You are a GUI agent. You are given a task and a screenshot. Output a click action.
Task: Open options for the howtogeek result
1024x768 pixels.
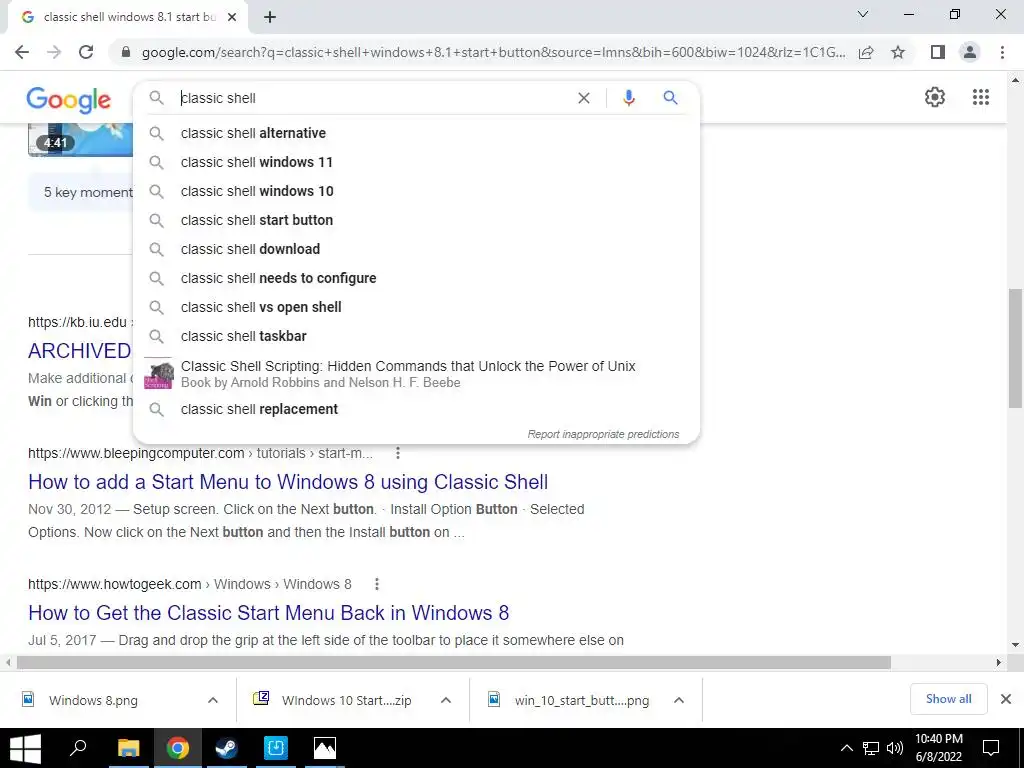[x=377, y=584]
